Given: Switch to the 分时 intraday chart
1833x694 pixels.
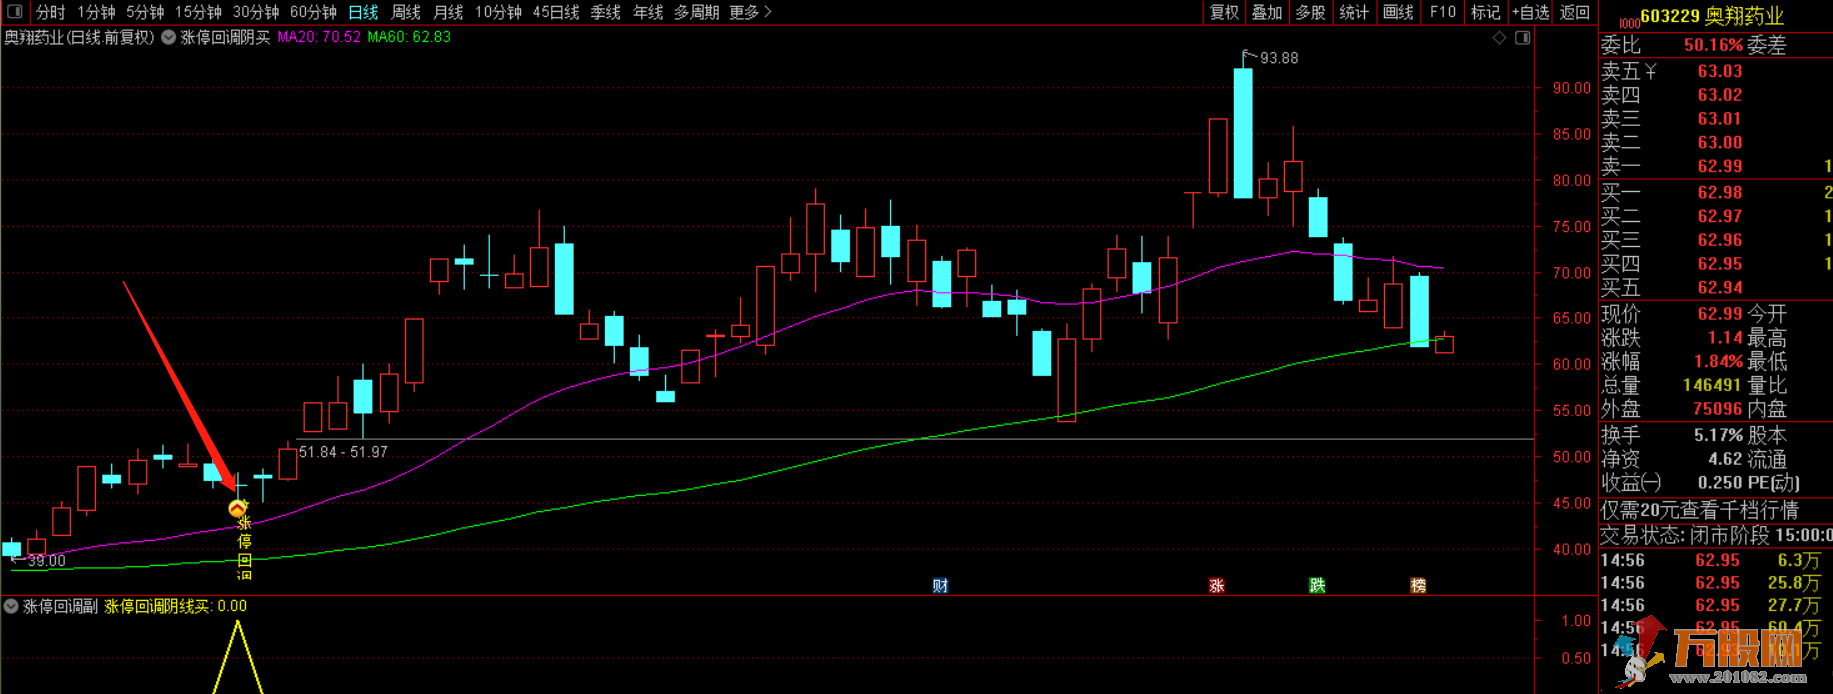Looking at the screenshot, I should pos(50,12).
